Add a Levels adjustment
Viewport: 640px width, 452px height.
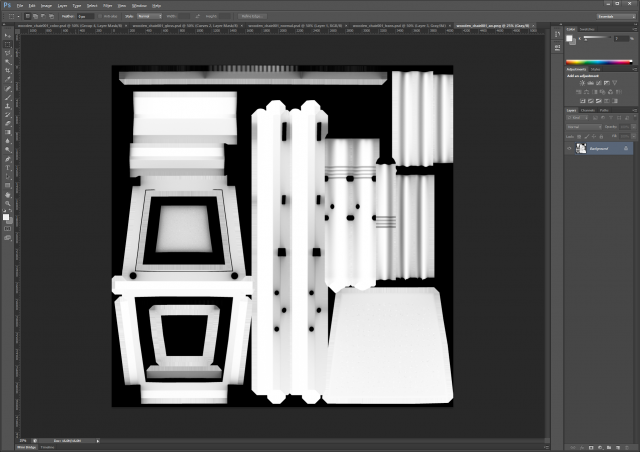pos(591,83)
